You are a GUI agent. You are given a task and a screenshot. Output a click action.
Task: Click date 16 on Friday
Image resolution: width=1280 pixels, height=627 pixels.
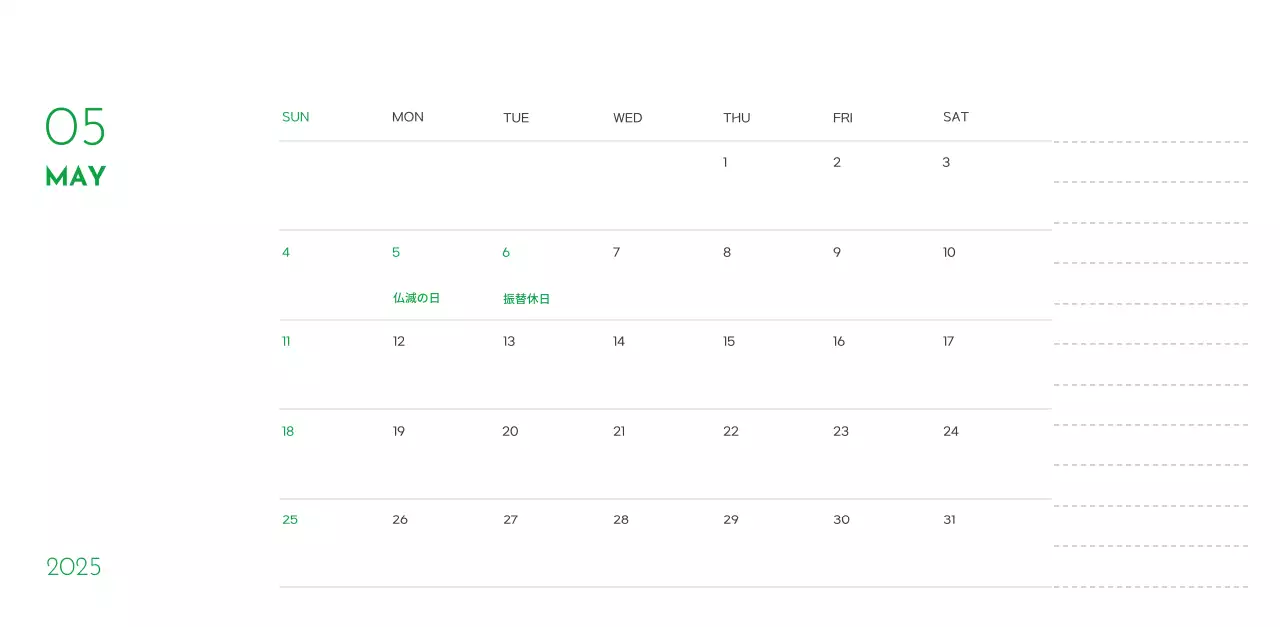point(838,341)
